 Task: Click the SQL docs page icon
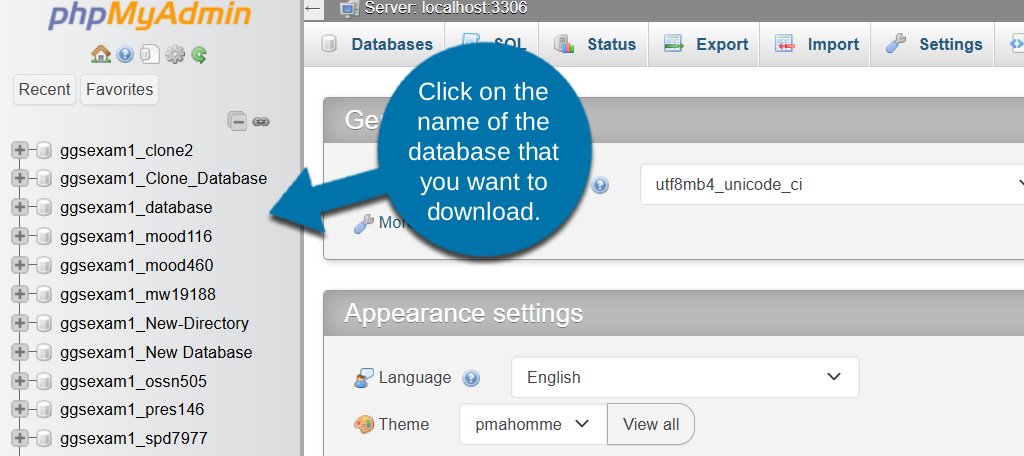pyautogui.click(x=149, y=55)
